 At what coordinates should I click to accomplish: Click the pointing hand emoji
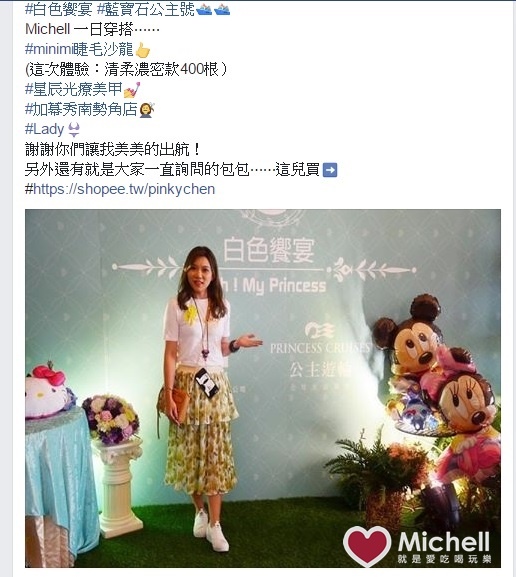142,50
